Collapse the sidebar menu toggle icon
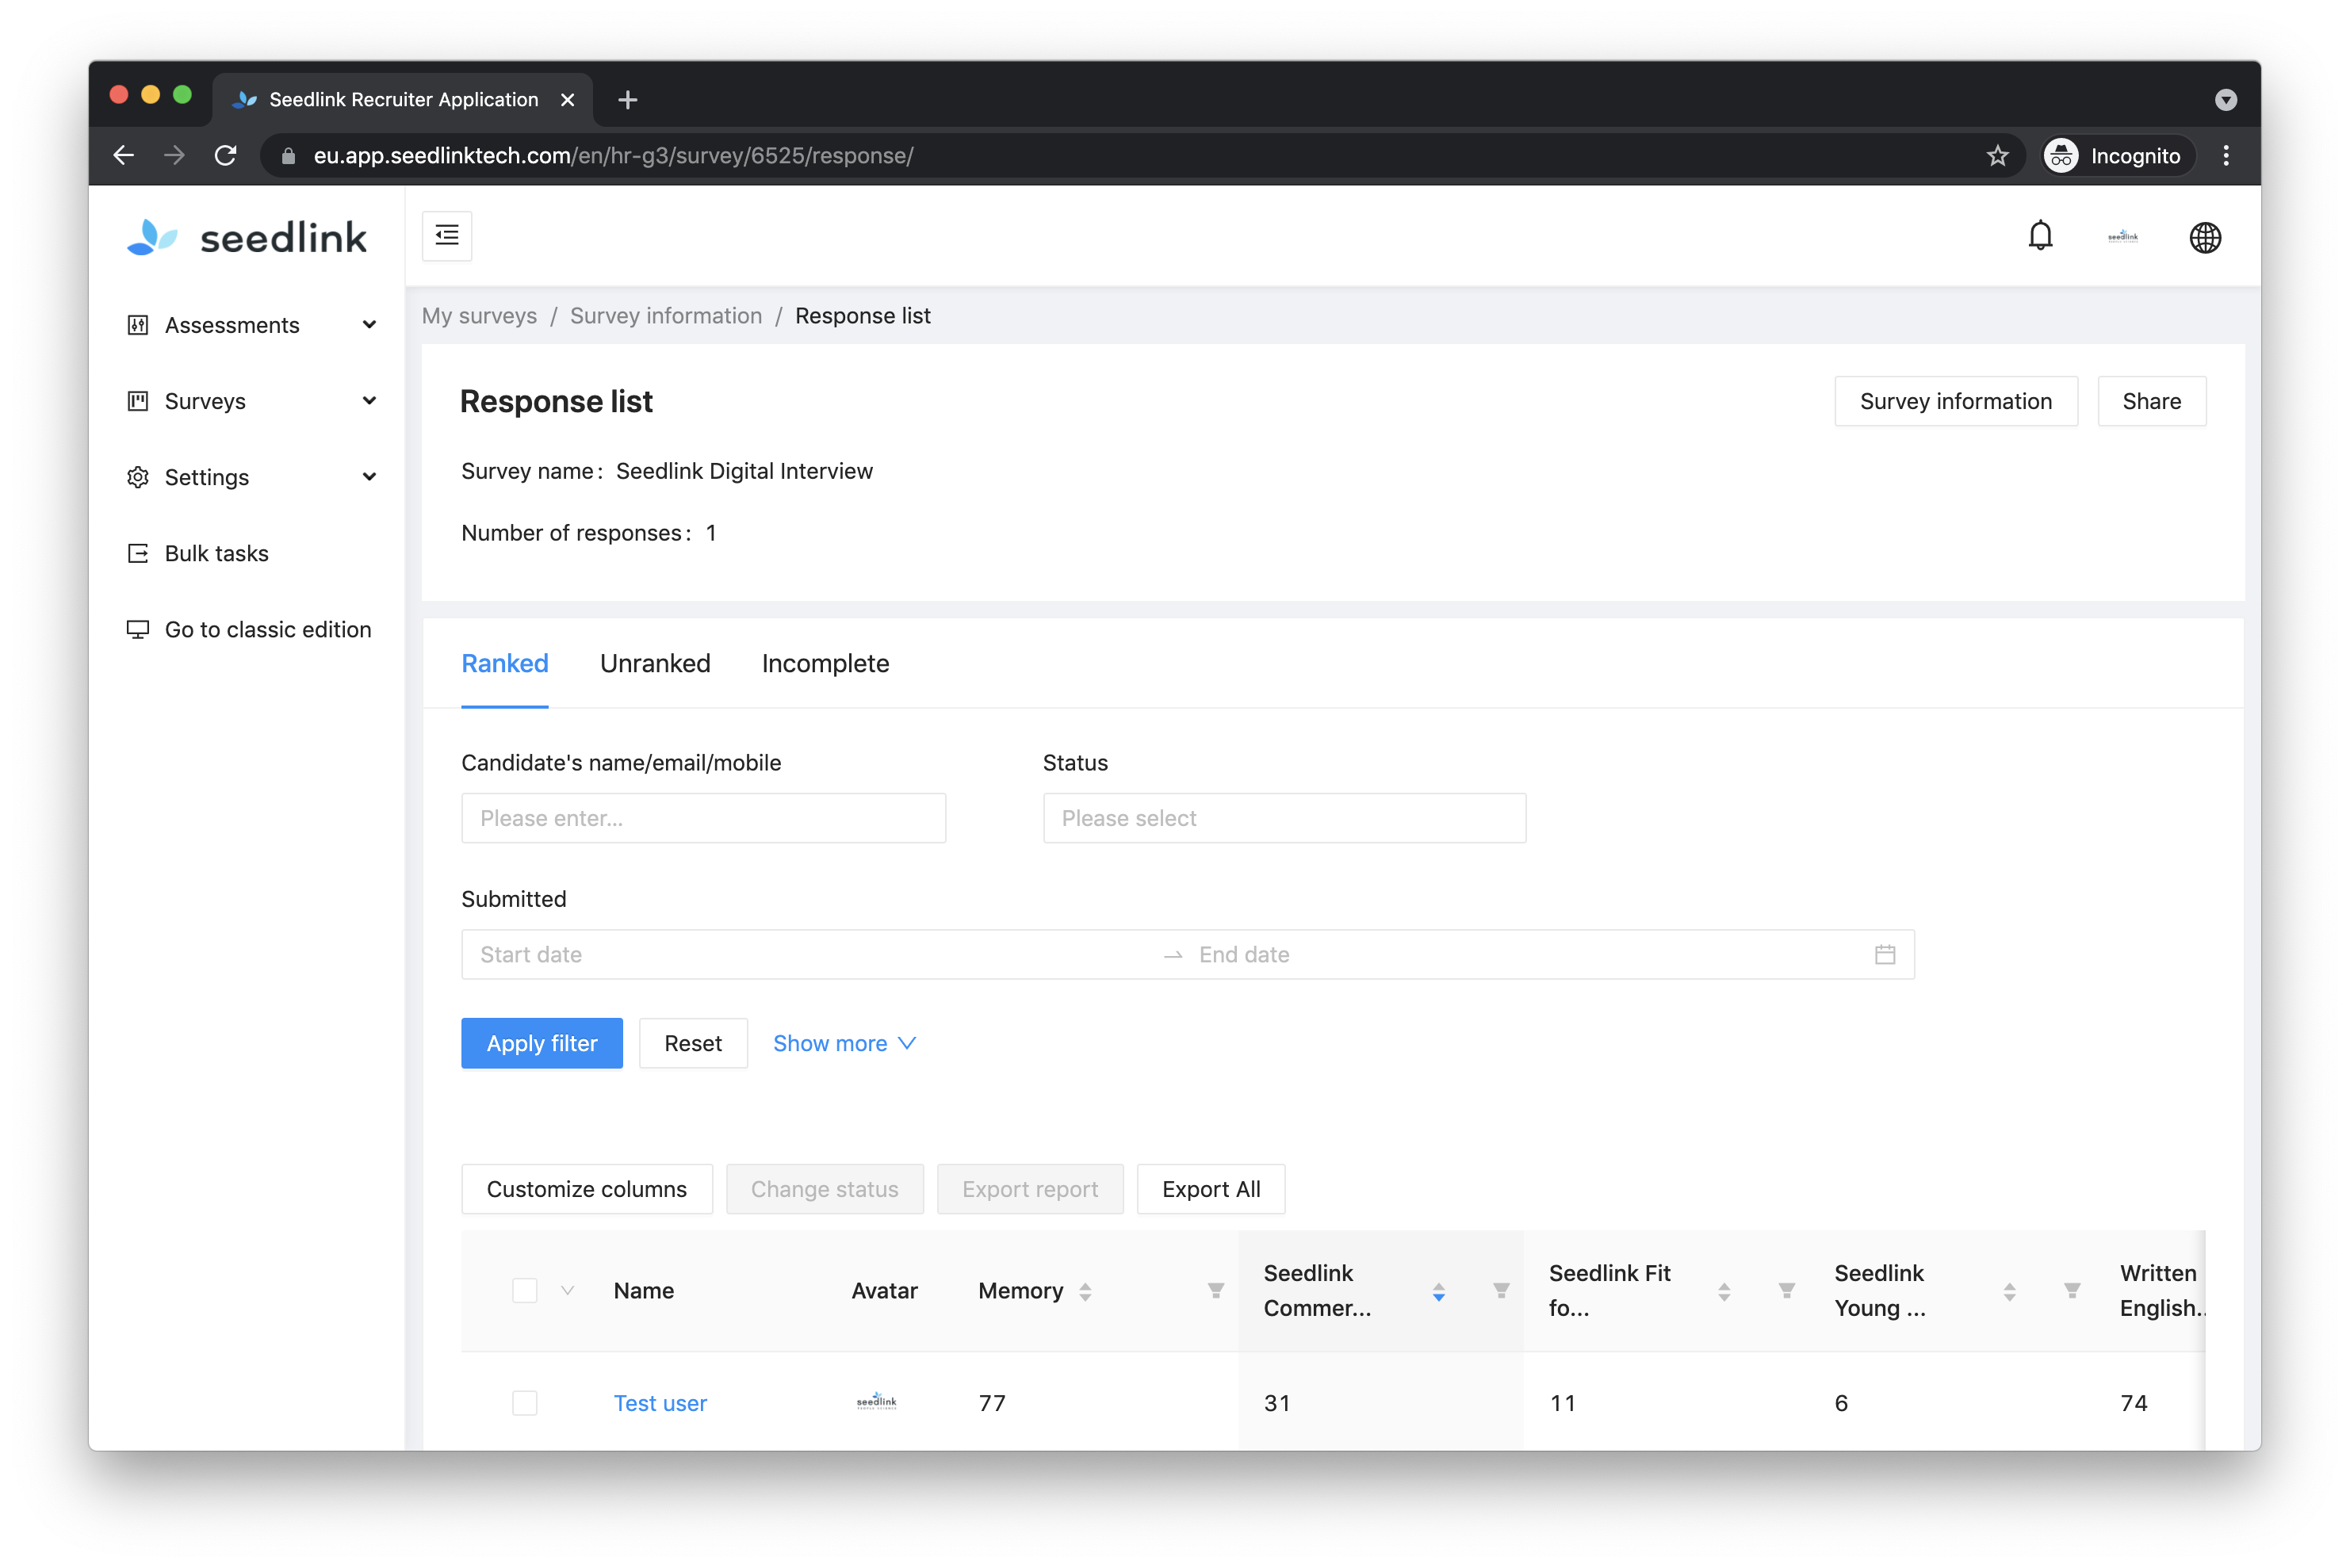The height and width of the screenshot is (1568, 2350). pyautogui.click(x=447, y=236)
